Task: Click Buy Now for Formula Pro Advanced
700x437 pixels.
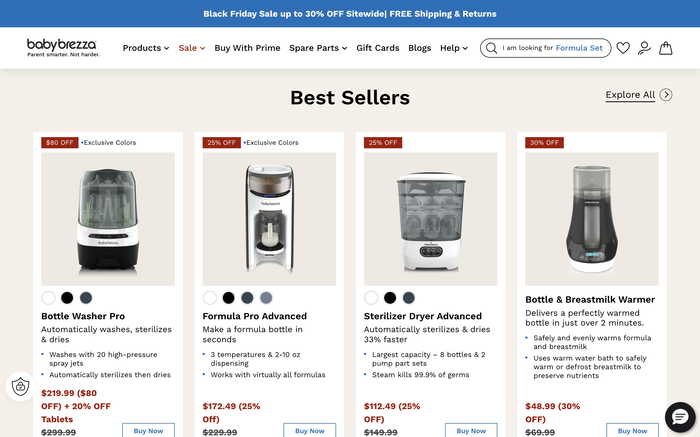Action: point(309,430)
